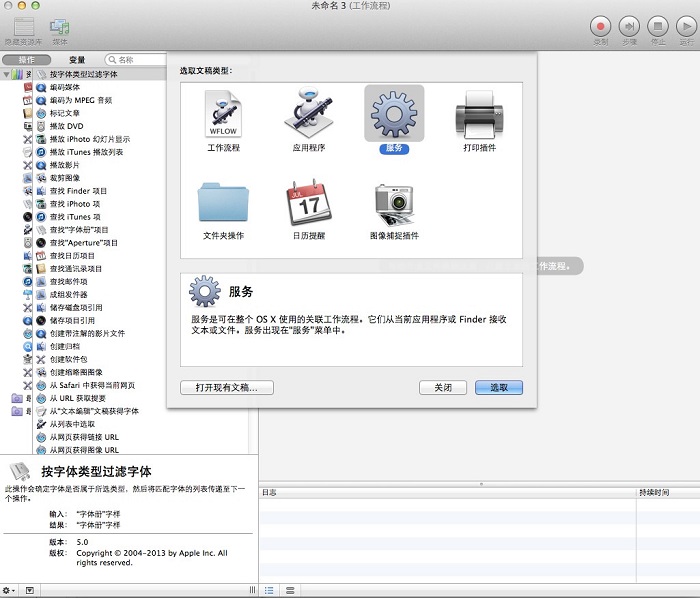Select the 播放影片 action
700x598 pixels.
click(100, 165)
